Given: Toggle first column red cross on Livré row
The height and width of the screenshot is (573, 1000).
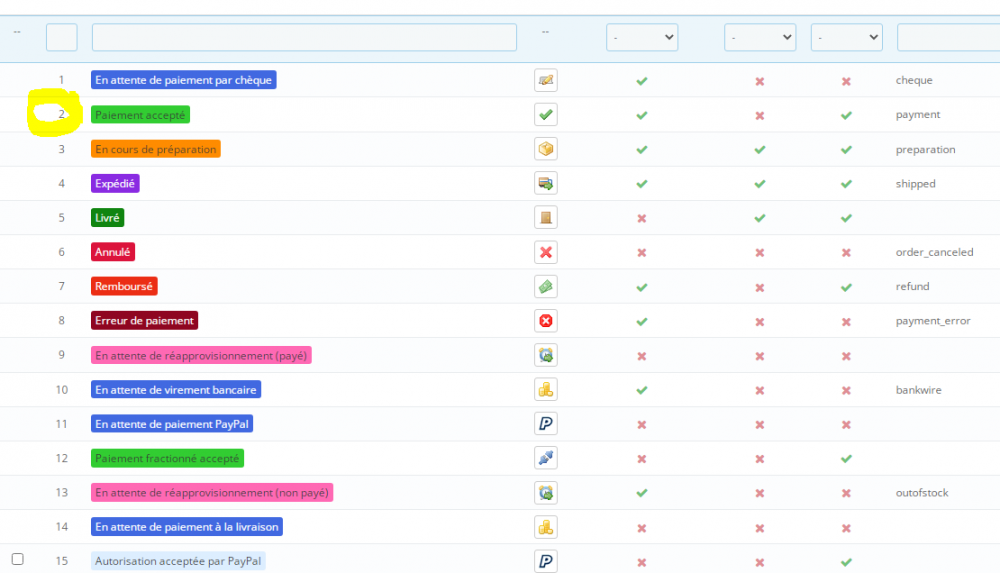Looking at the screenshot, I should (x=642, y=218).
